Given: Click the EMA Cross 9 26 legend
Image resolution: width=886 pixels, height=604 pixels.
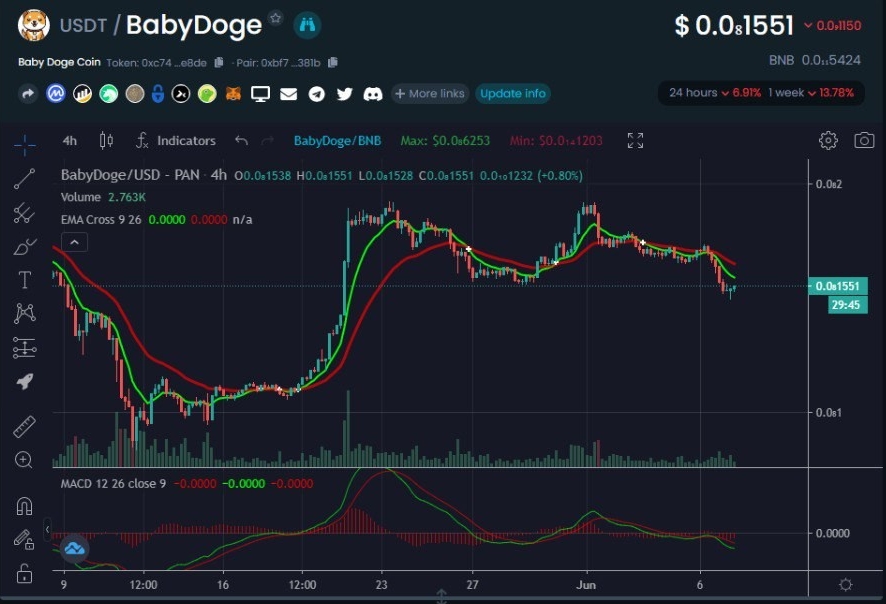Looking at the screenshot, I should pos(101,220).
